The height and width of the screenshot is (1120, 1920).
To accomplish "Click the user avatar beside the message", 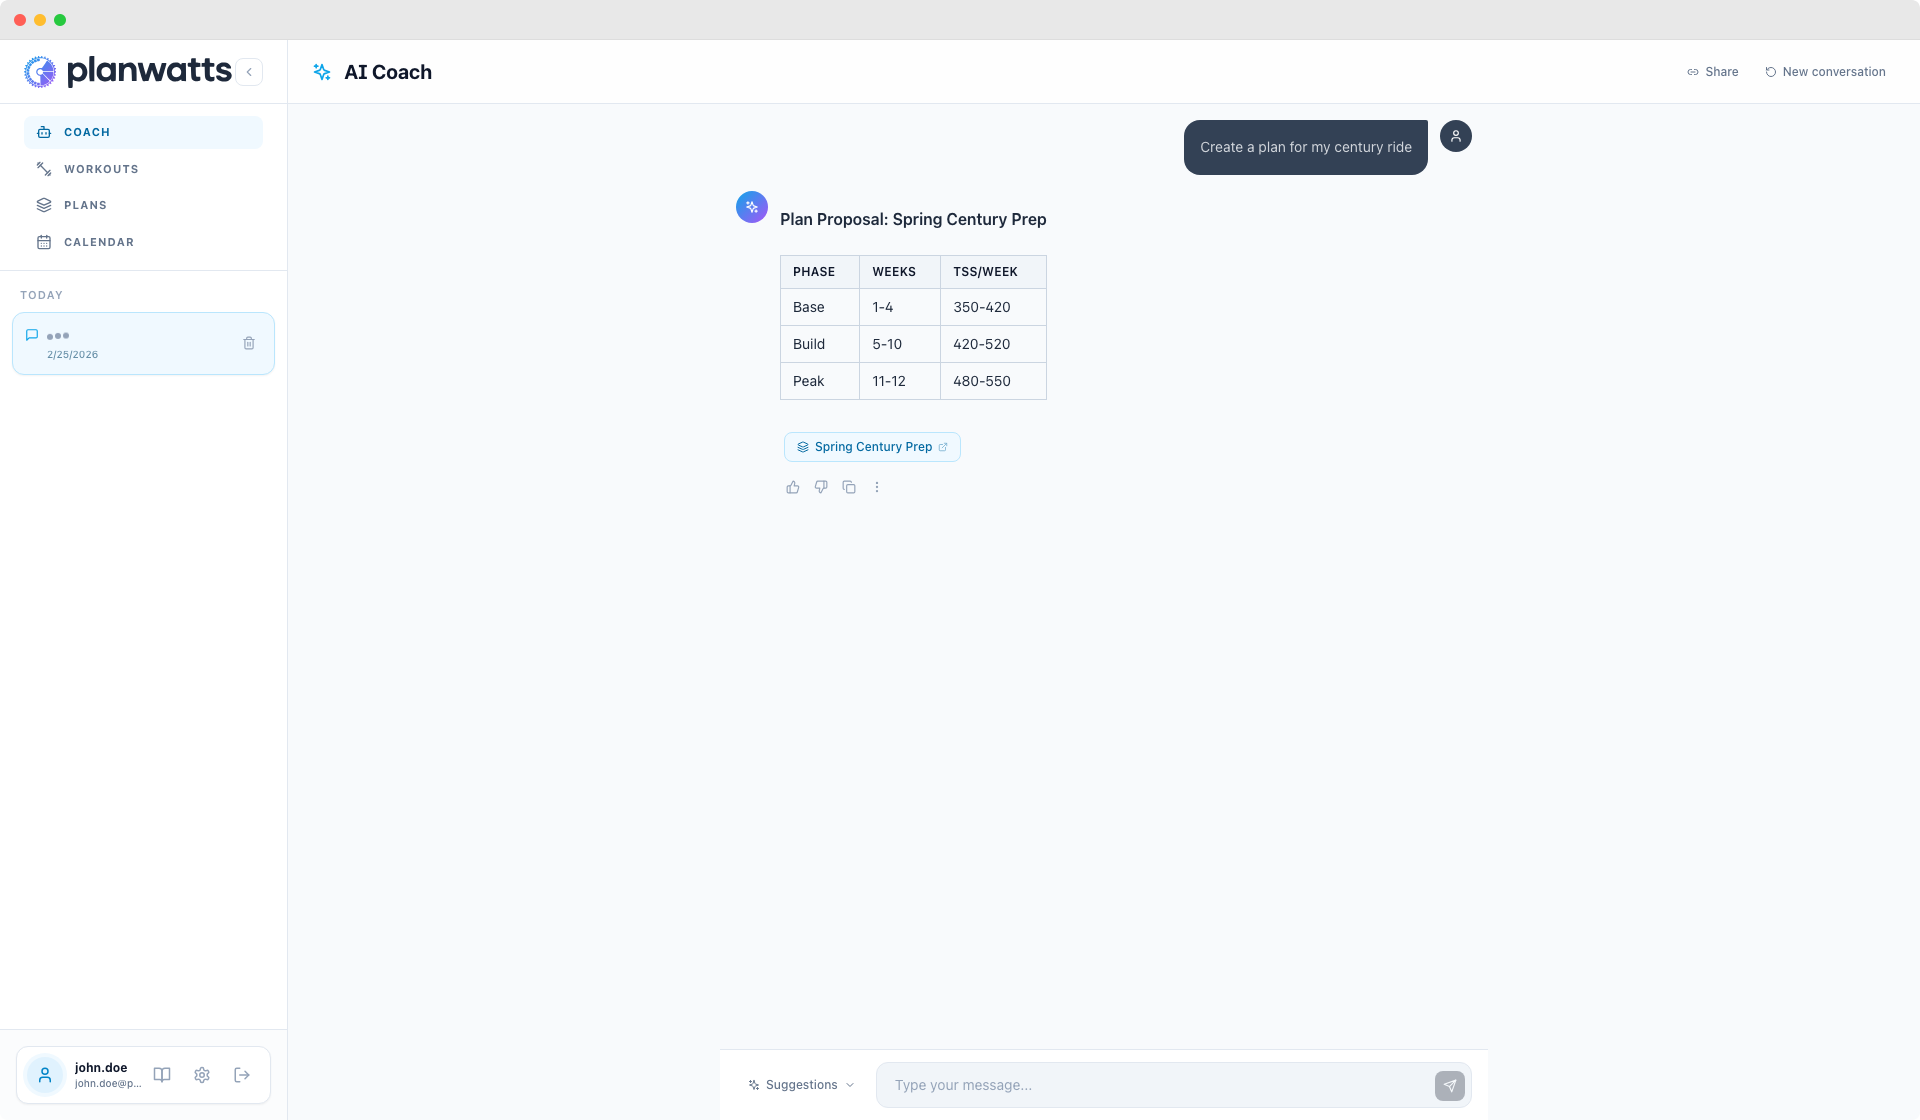I will coord(1456,136).
